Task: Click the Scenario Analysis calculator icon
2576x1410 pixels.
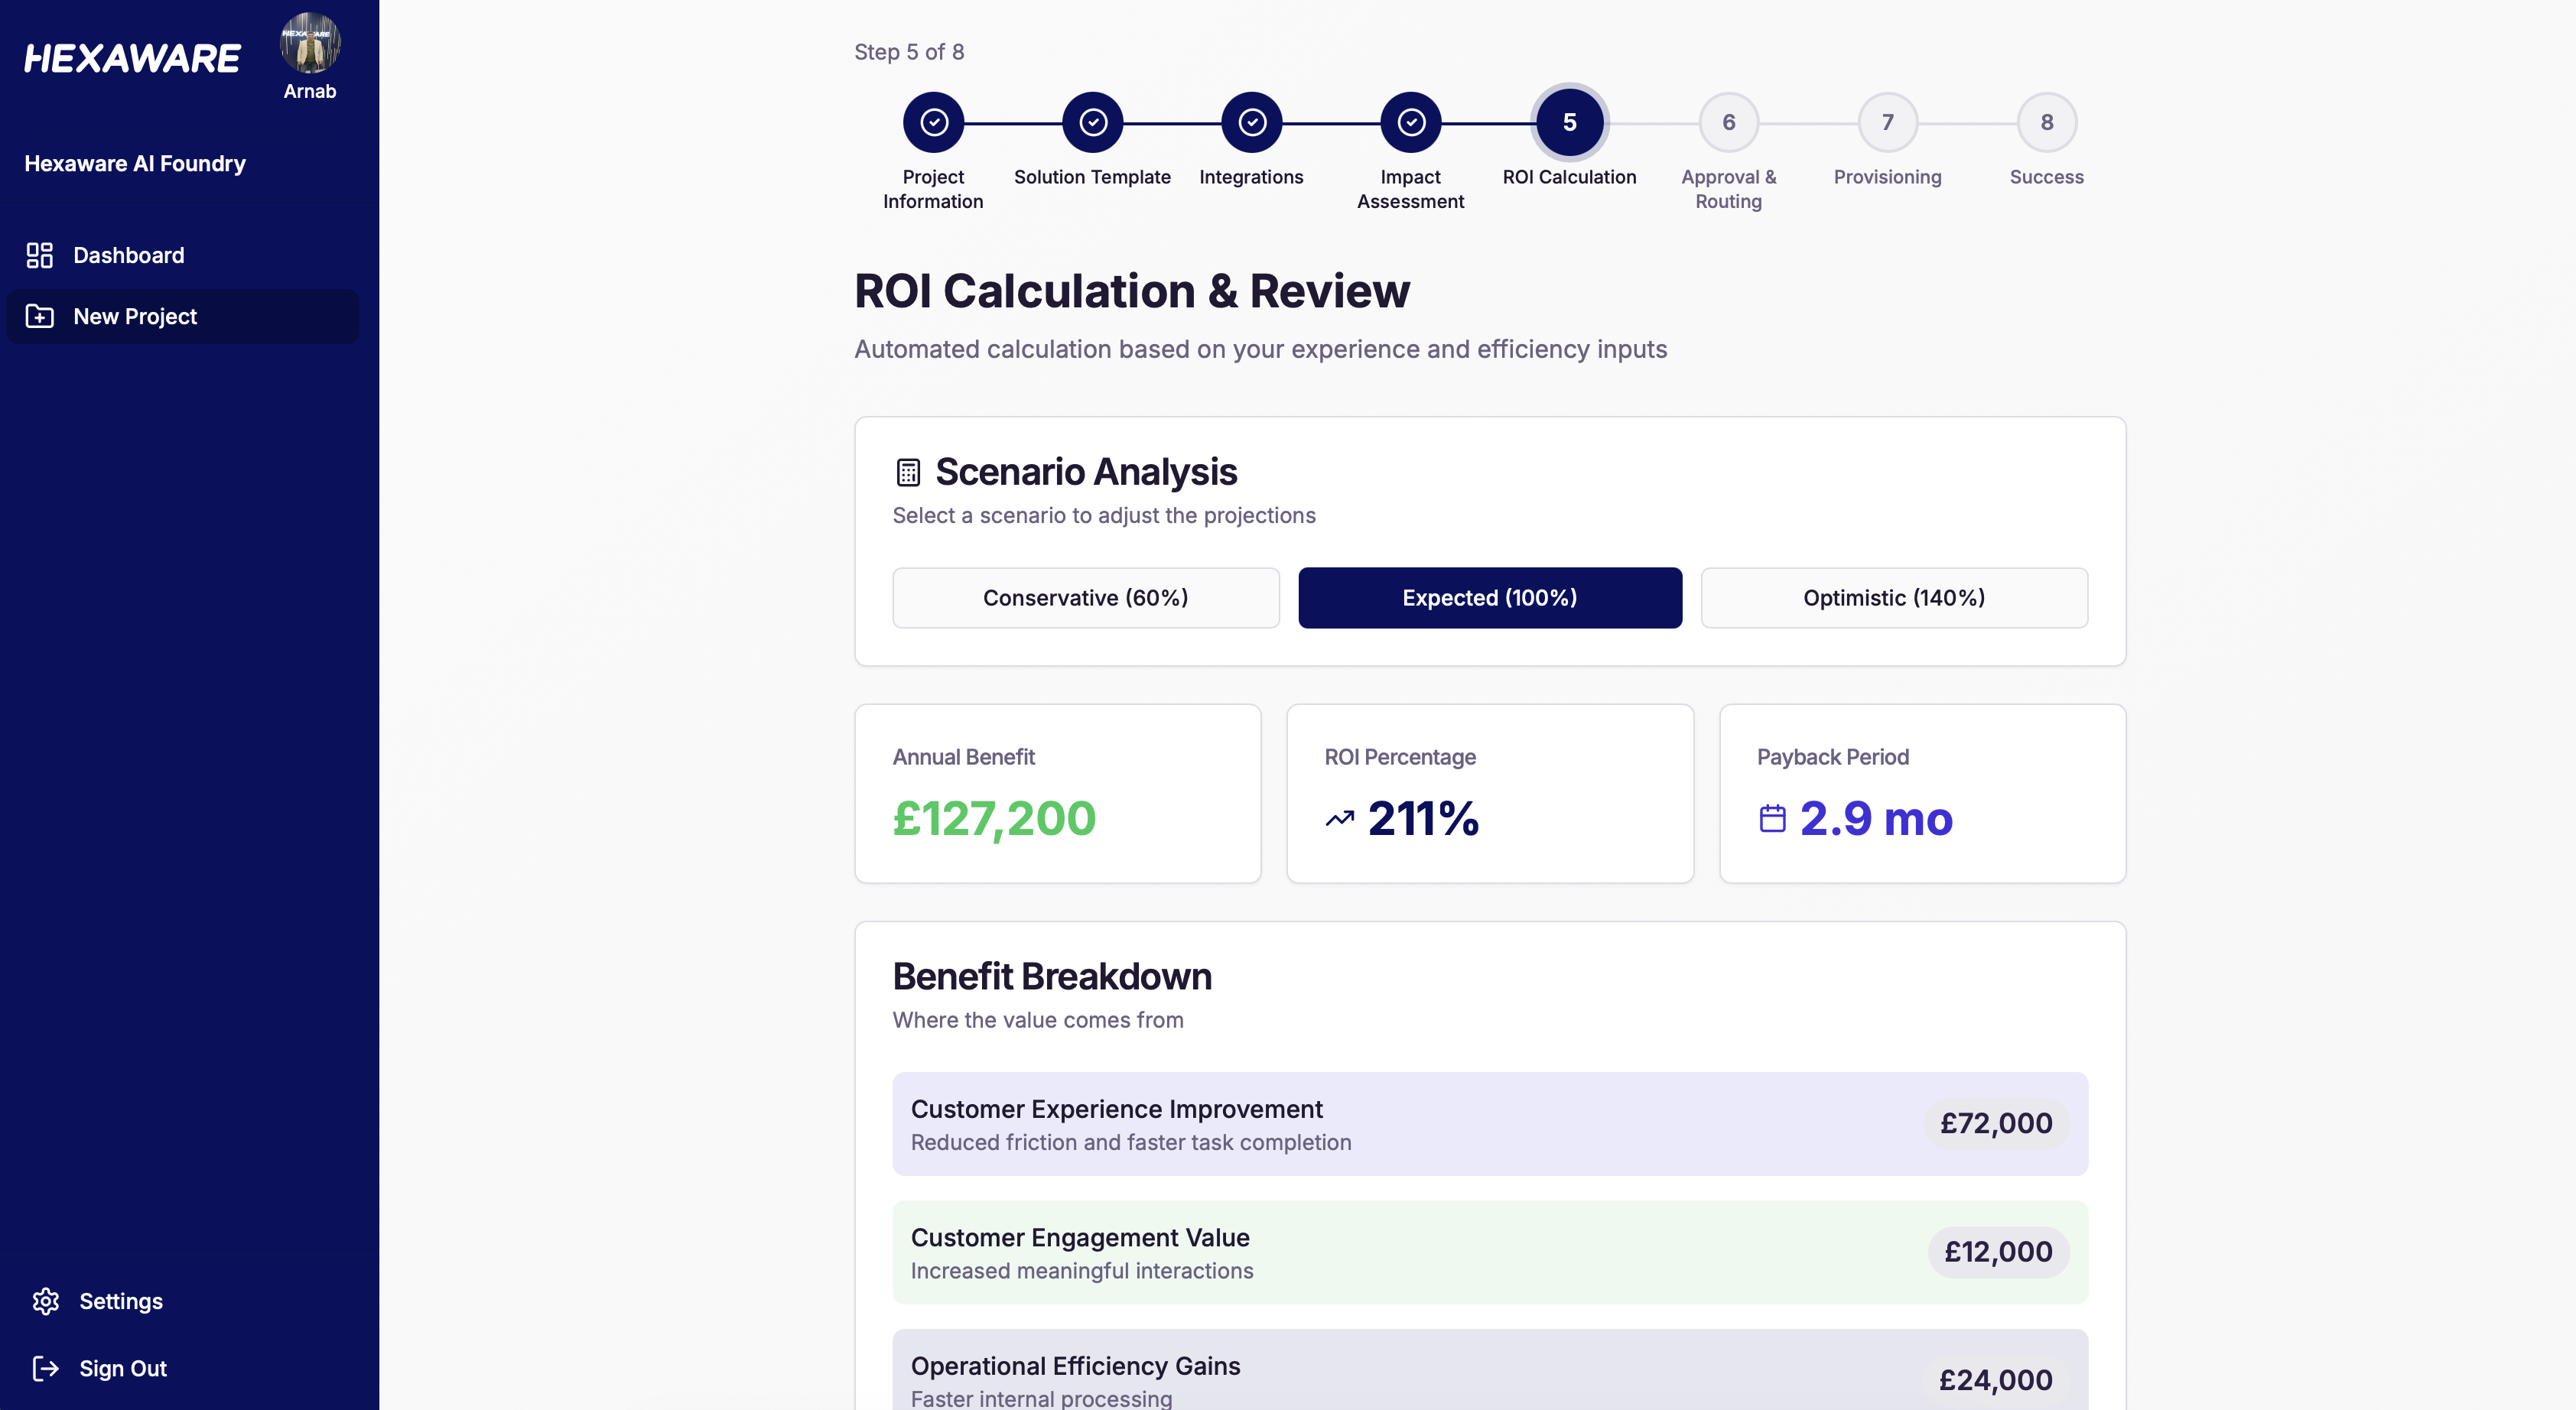Action: pyautogui.click(x=908, y=472)
